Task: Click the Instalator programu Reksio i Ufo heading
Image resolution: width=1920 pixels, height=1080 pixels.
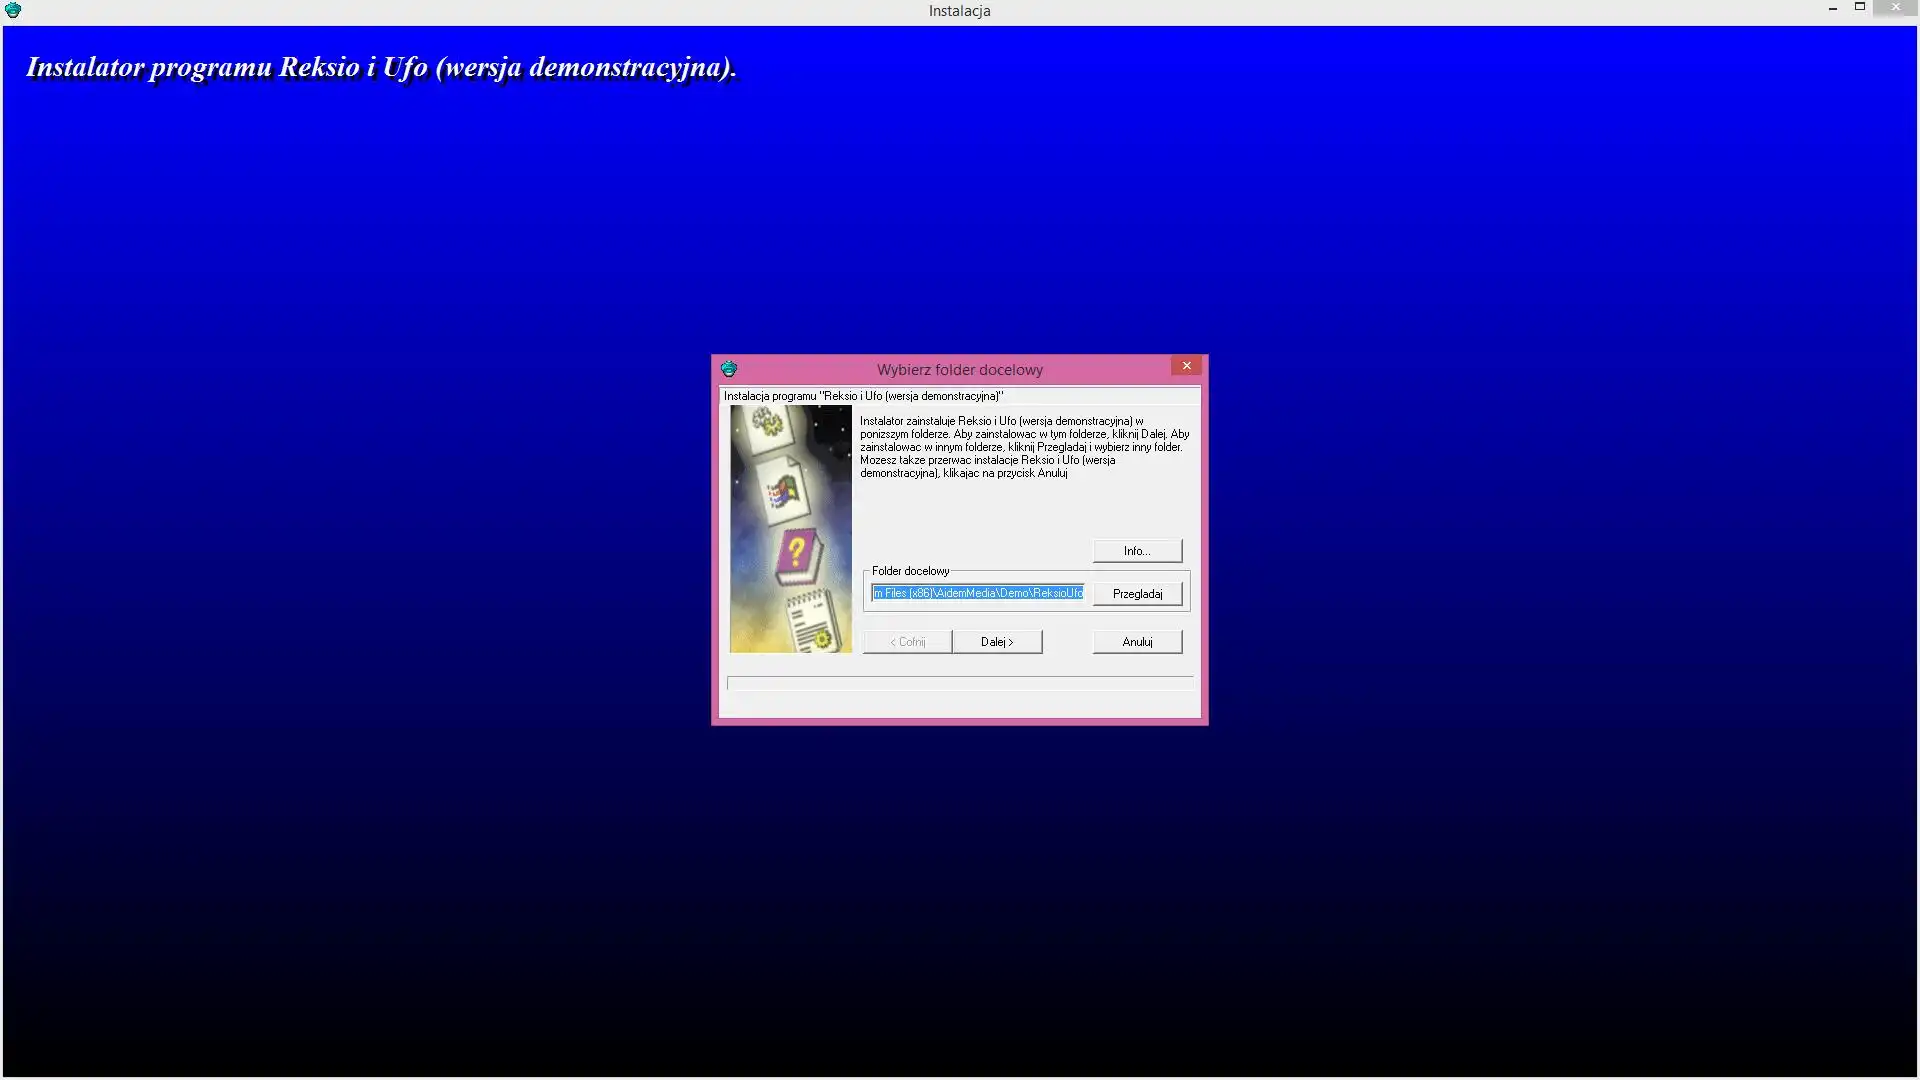Action: [381, 67]
